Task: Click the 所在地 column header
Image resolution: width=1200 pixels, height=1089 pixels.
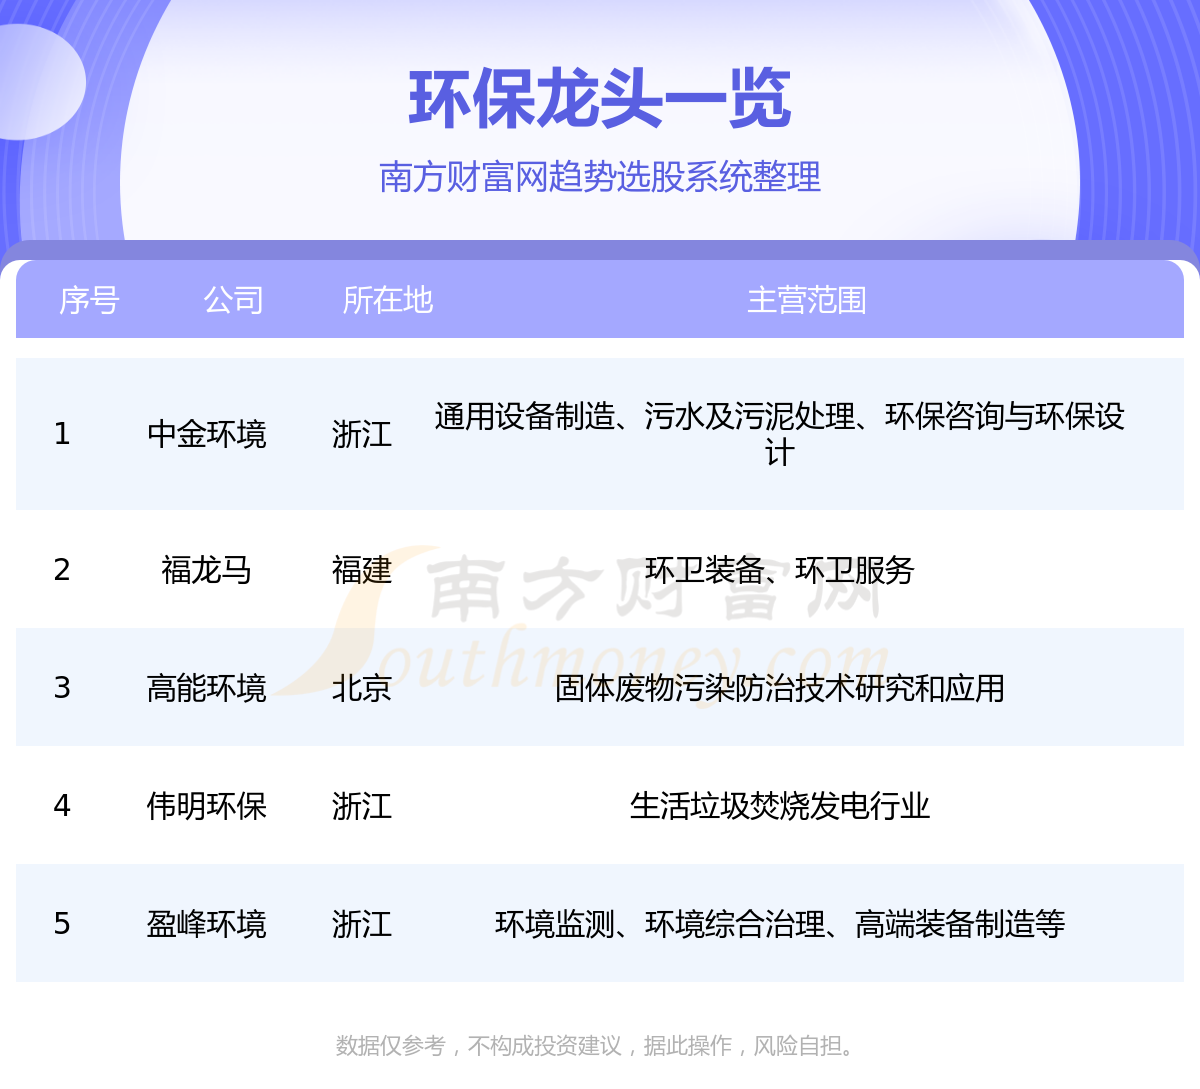Action: click(x=387, y=300)
